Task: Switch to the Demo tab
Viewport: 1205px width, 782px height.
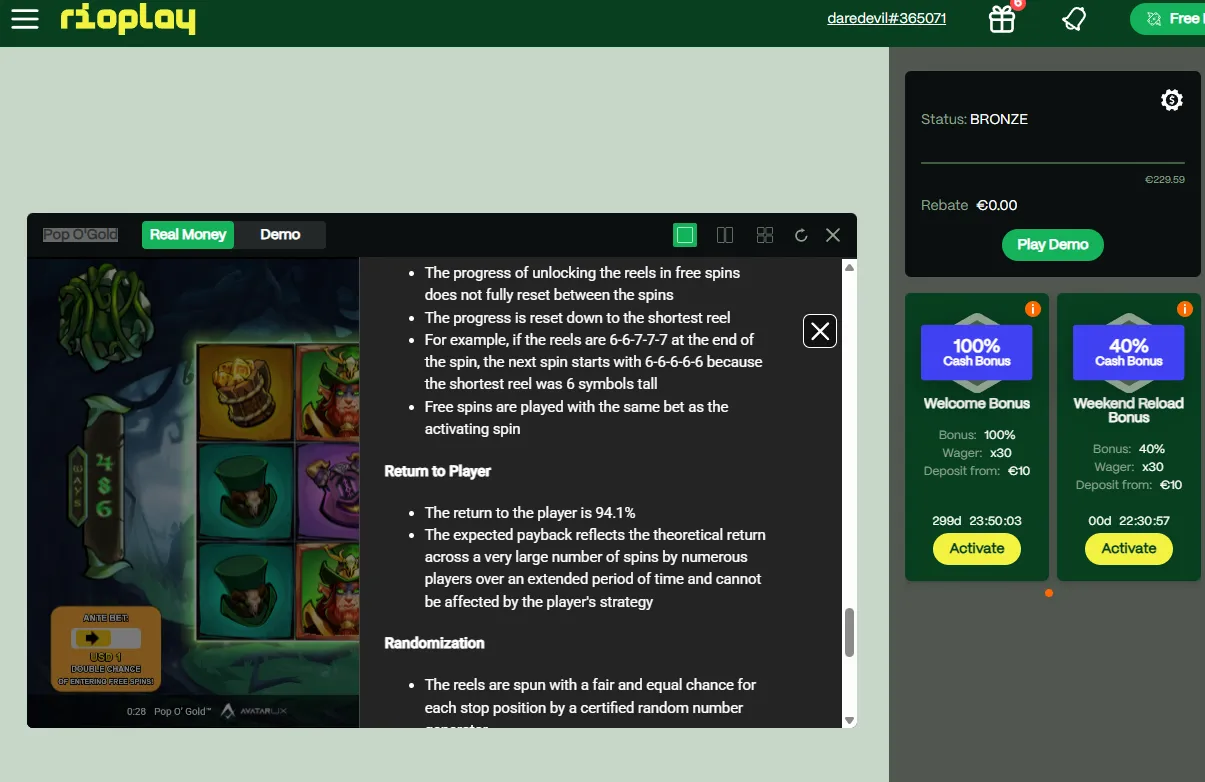Action: click(280, 235)
